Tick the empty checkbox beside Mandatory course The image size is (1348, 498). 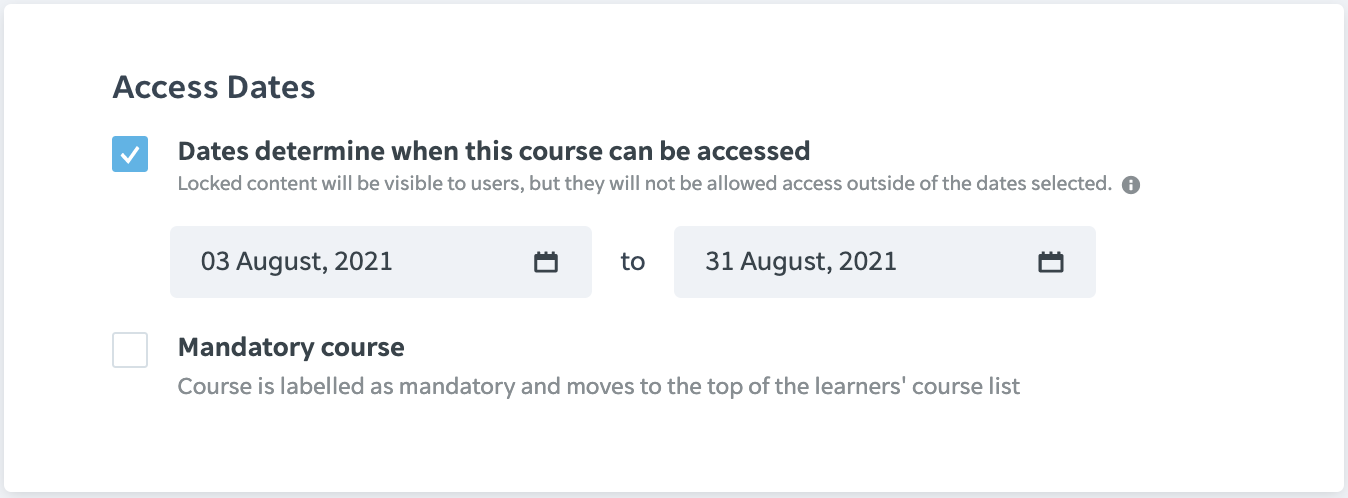click(x=130, y=350)
